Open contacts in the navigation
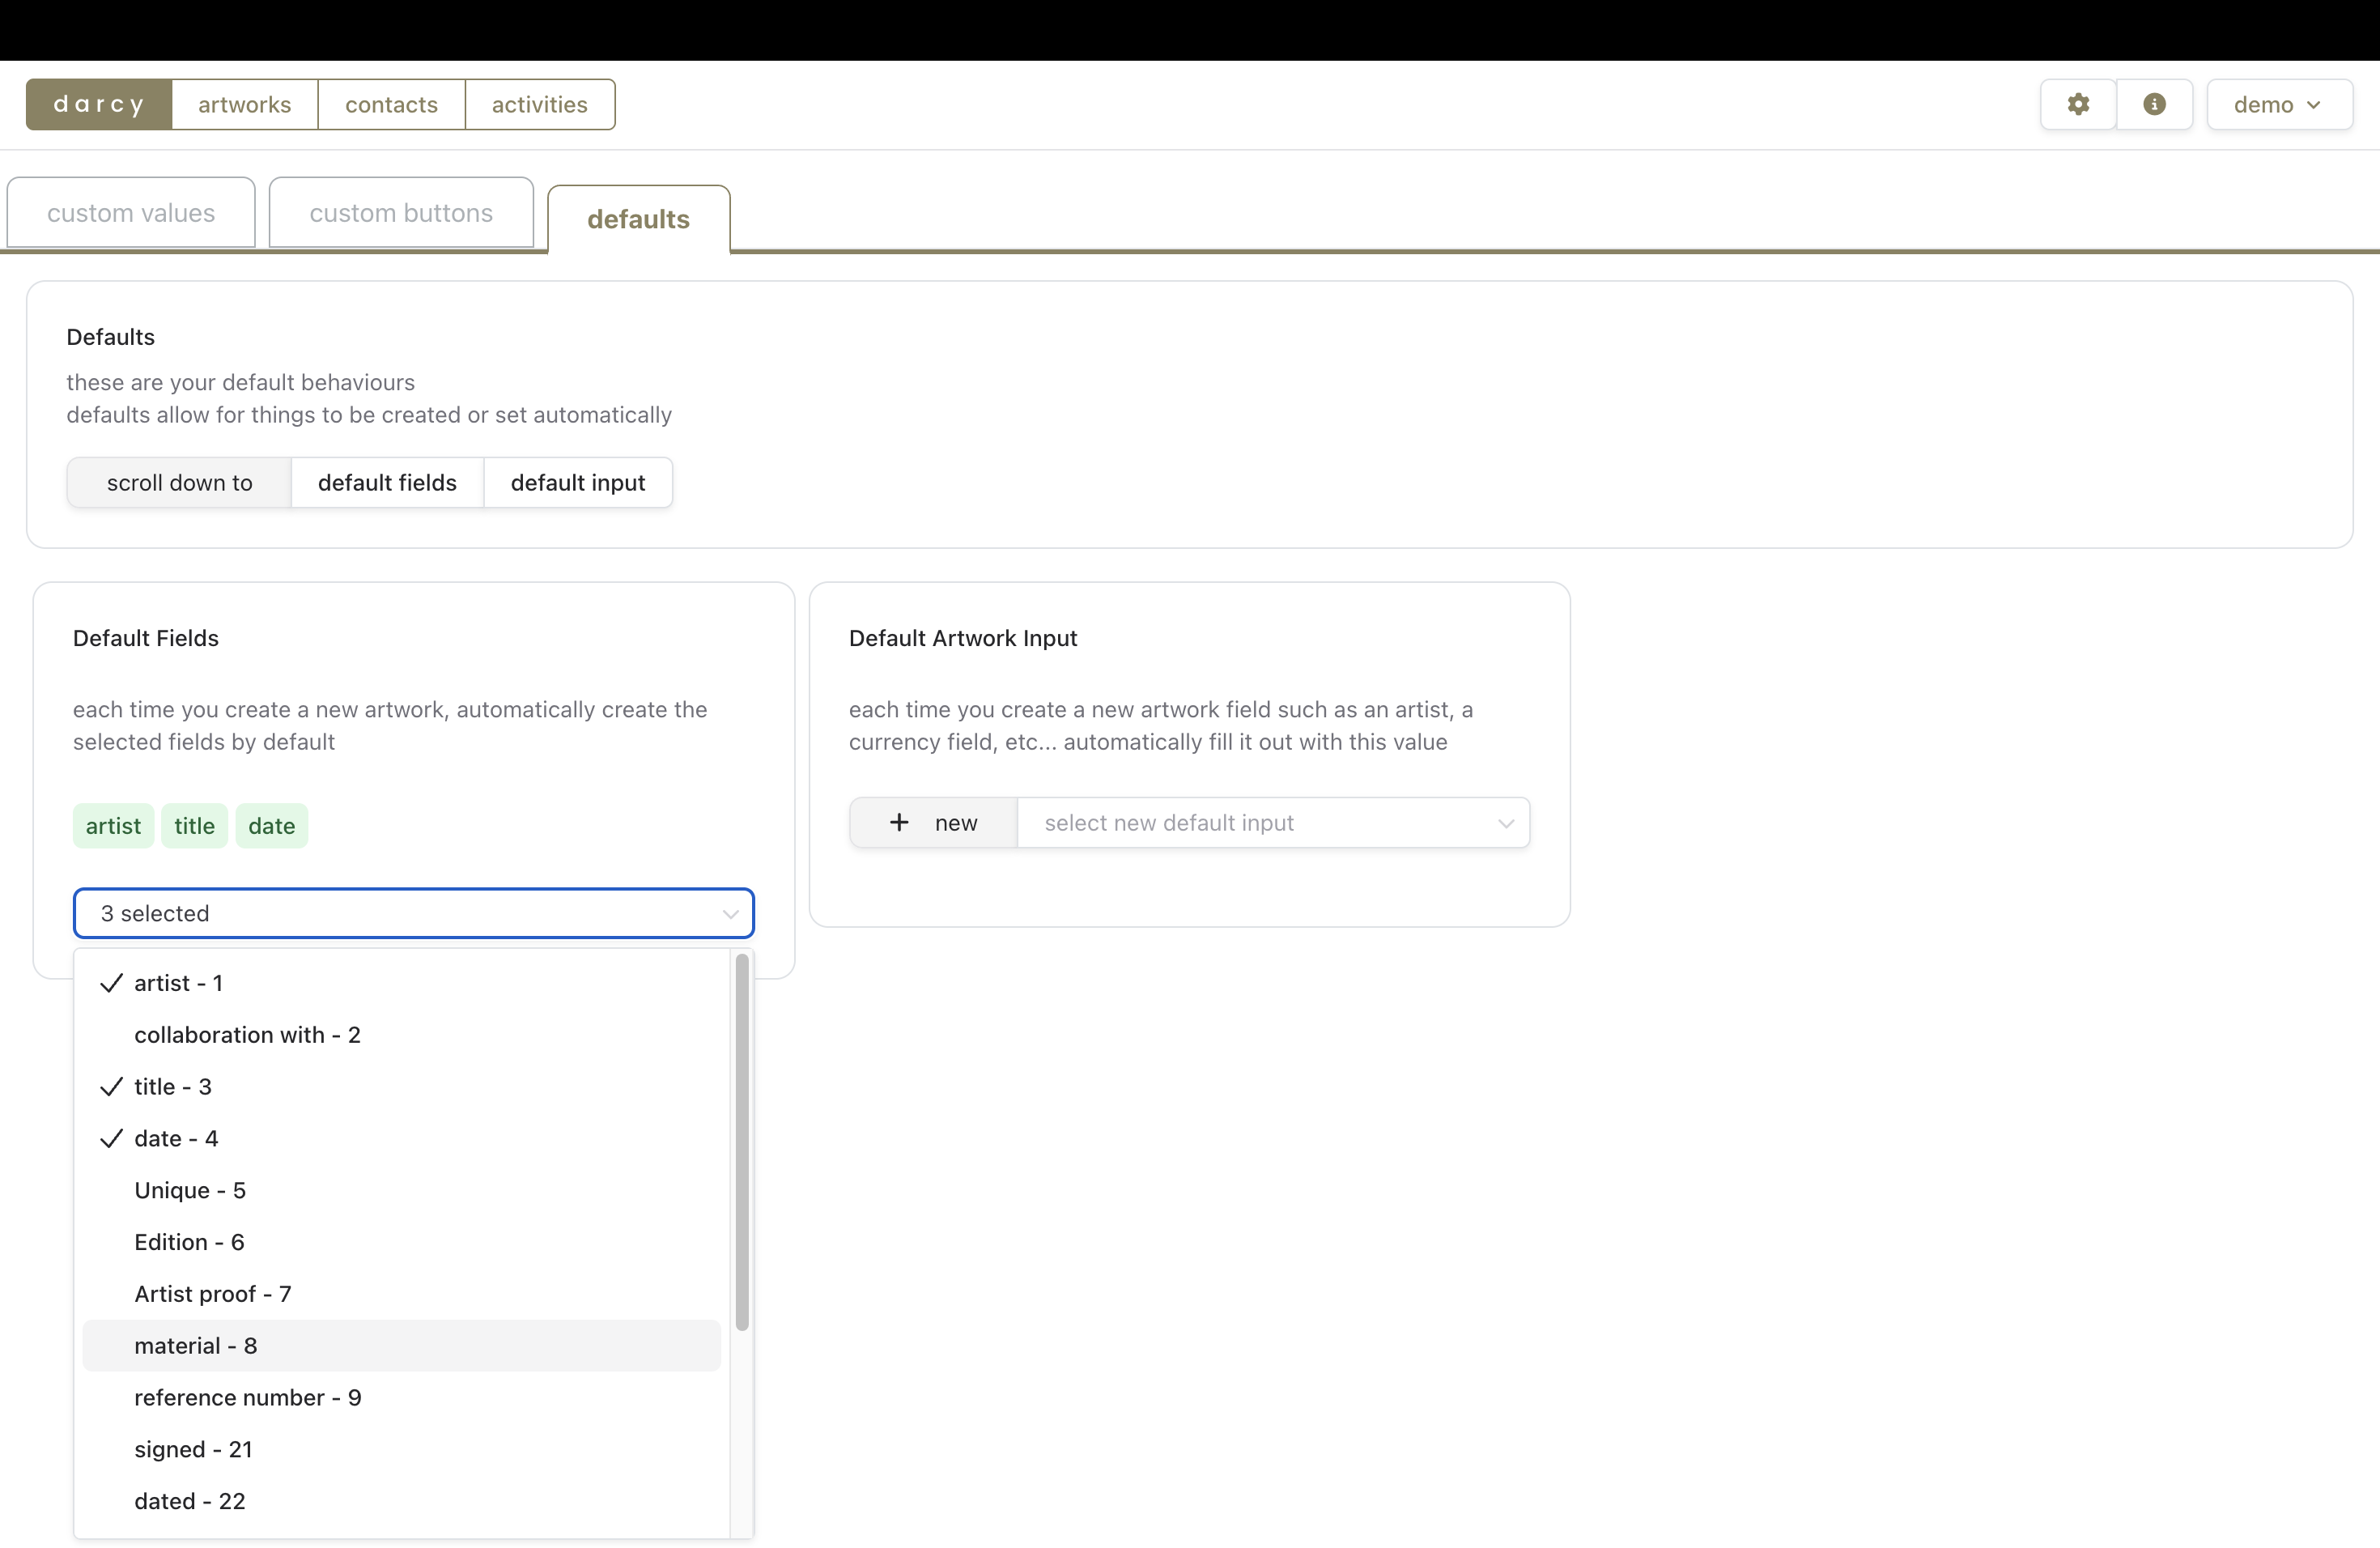The width and height of the screenshot is (2380, 1548). coord(391,104)
